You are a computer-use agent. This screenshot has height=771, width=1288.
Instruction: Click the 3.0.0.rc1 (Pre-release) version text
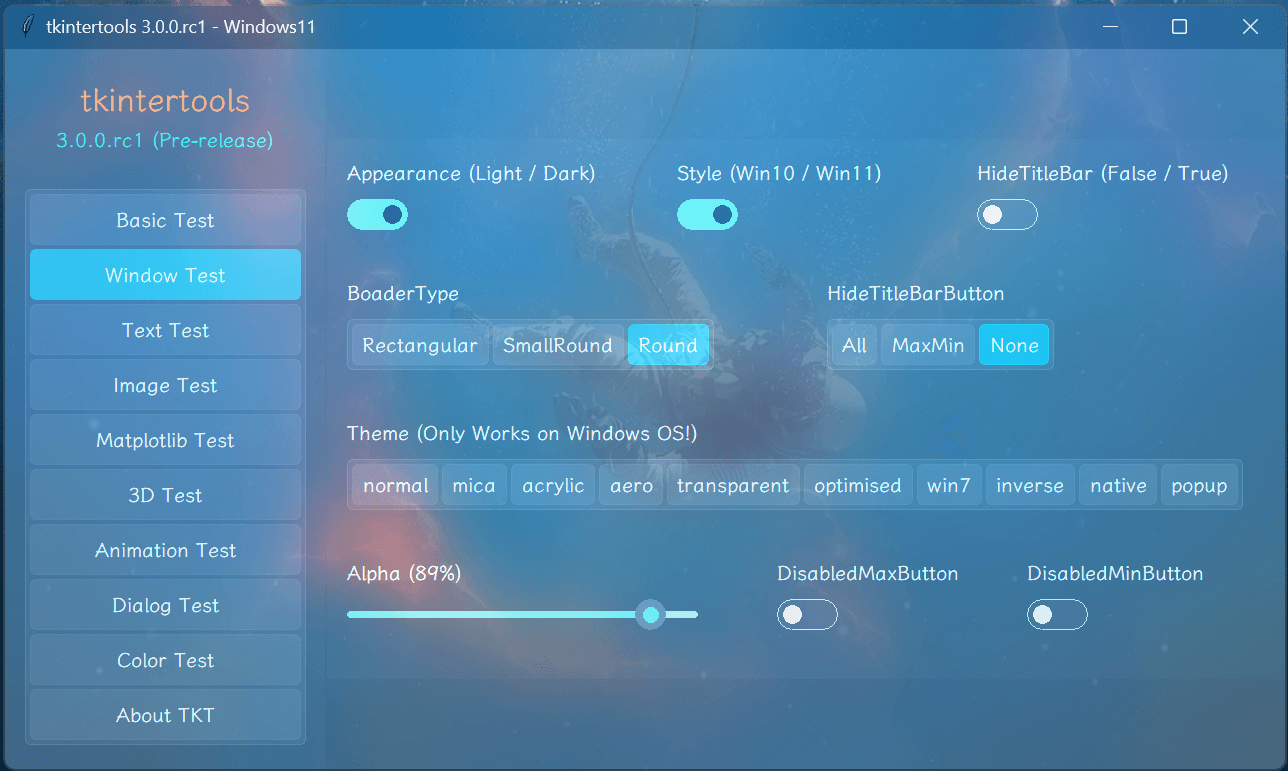tap(165, 141)
